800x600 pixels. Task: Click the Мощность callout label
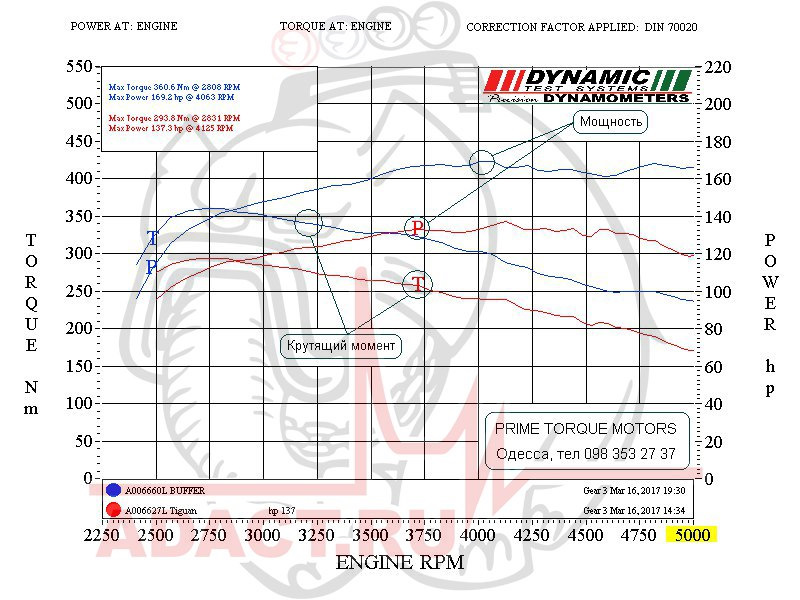point(610,122)
